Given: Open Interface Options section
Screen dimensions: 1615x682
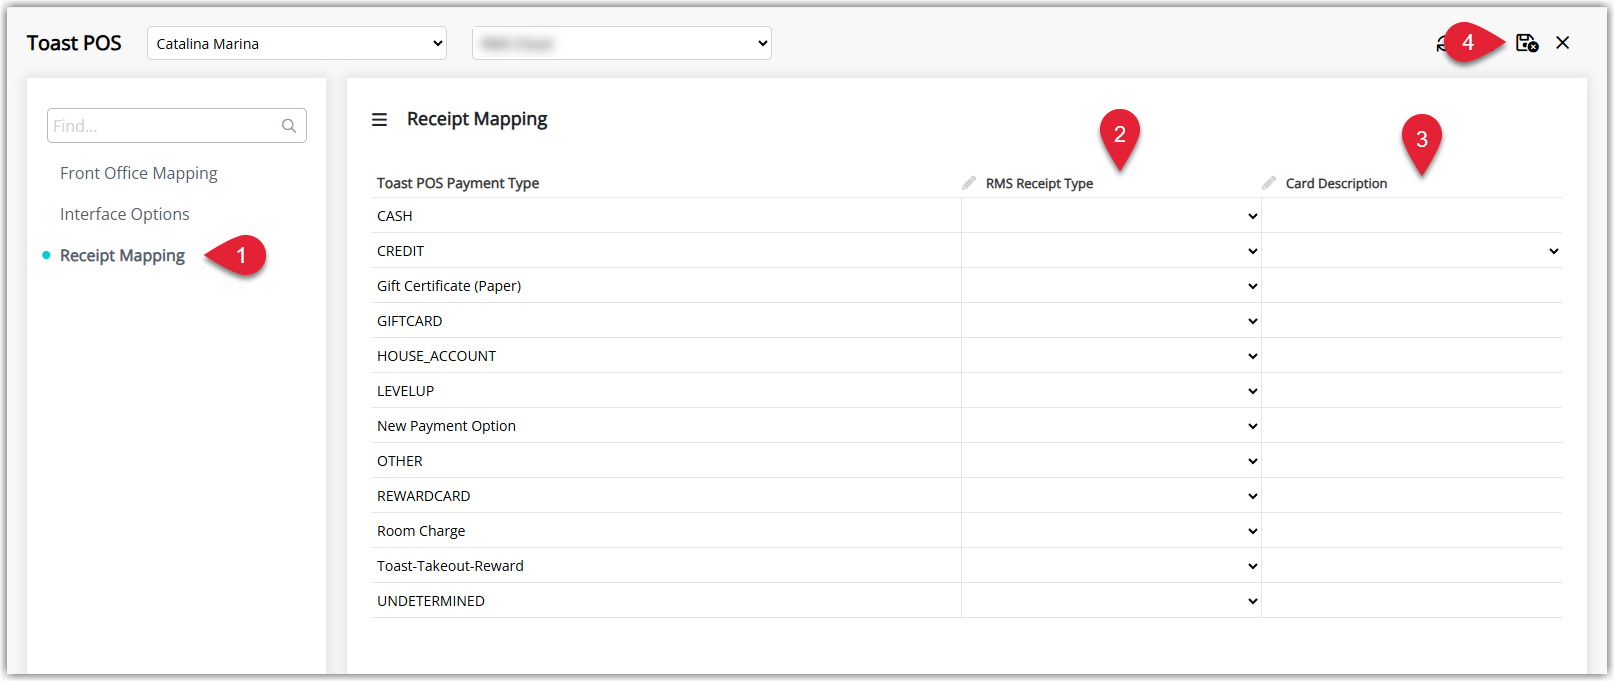Looking at the screenshot, I should click(124, 214).
